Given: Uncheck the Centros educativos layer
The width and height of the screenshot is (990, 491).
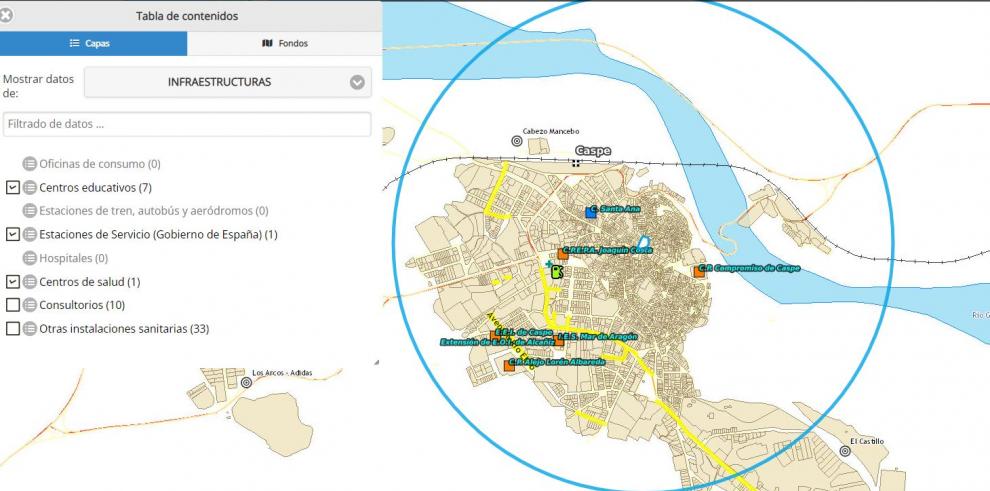Looking at the screenshot, I should (13, 187).
